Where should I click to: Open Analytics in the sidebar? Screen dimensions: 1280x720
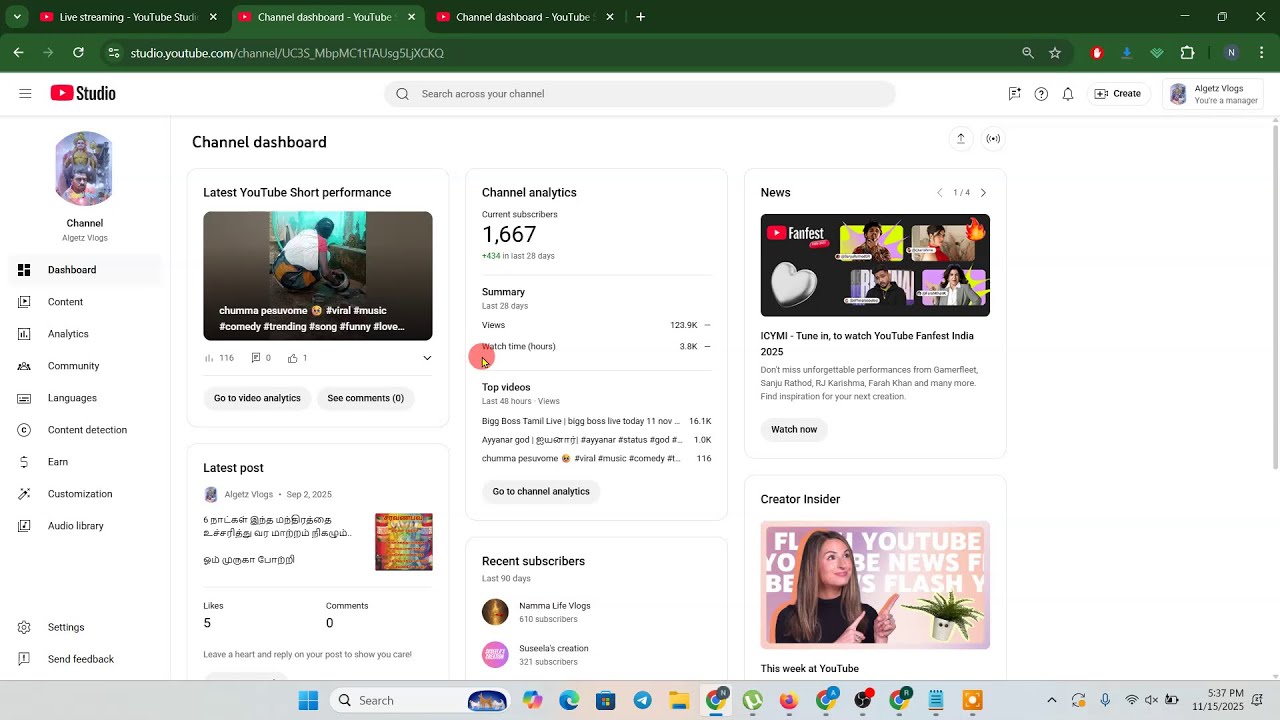[84, 334]
